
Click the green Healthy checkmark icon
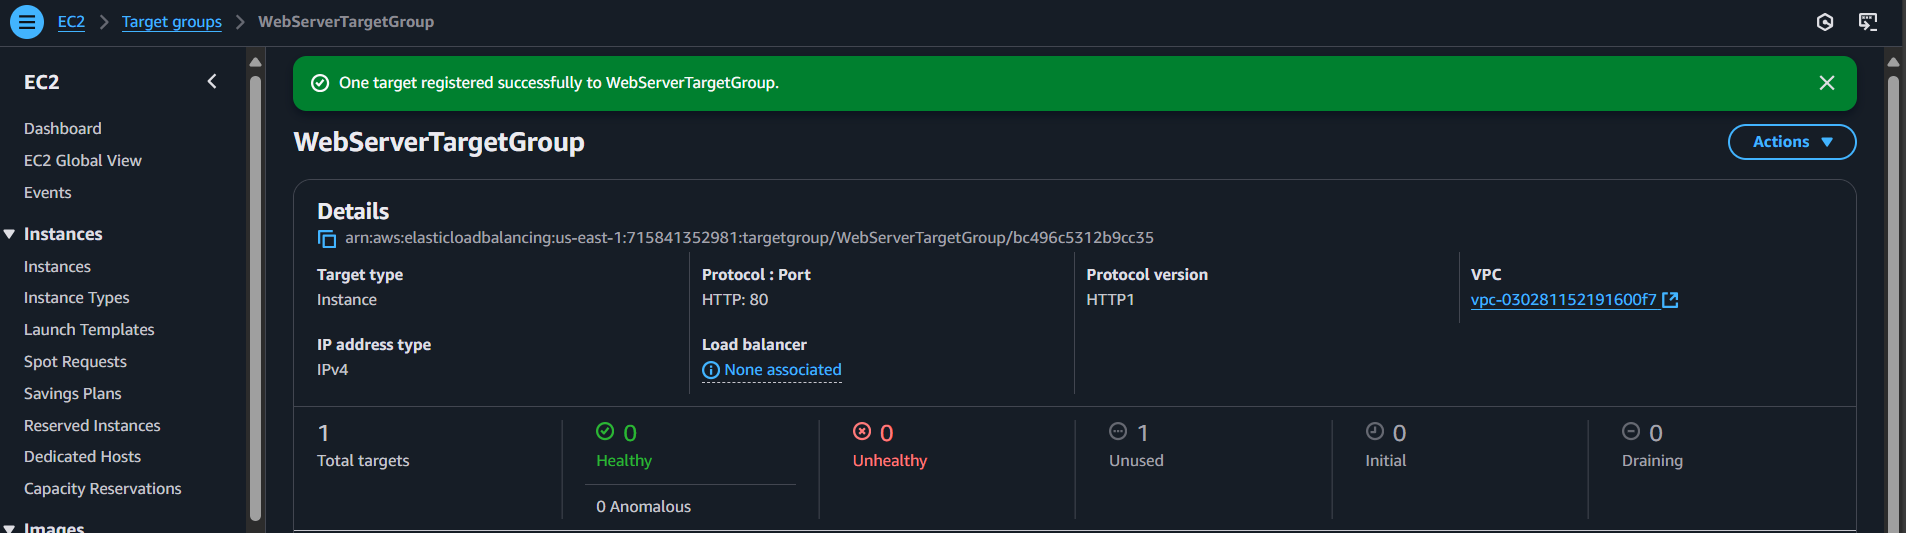click(x=605, y=431)
